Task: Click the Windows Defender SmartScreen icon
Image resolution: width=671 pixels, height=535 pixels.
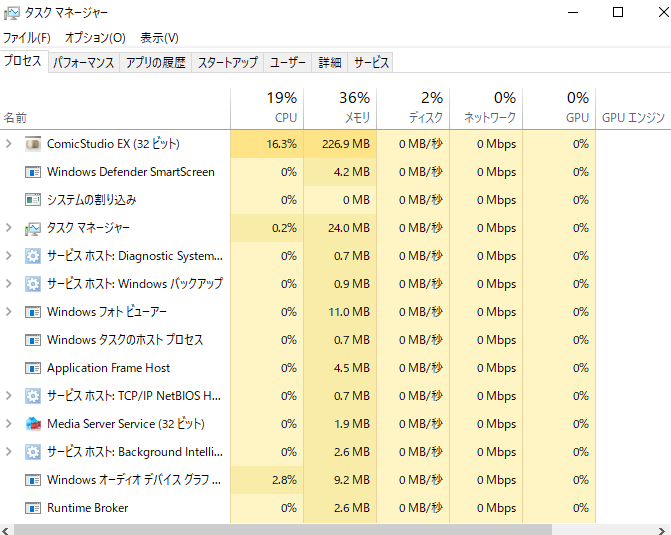Action: [33, 172]
